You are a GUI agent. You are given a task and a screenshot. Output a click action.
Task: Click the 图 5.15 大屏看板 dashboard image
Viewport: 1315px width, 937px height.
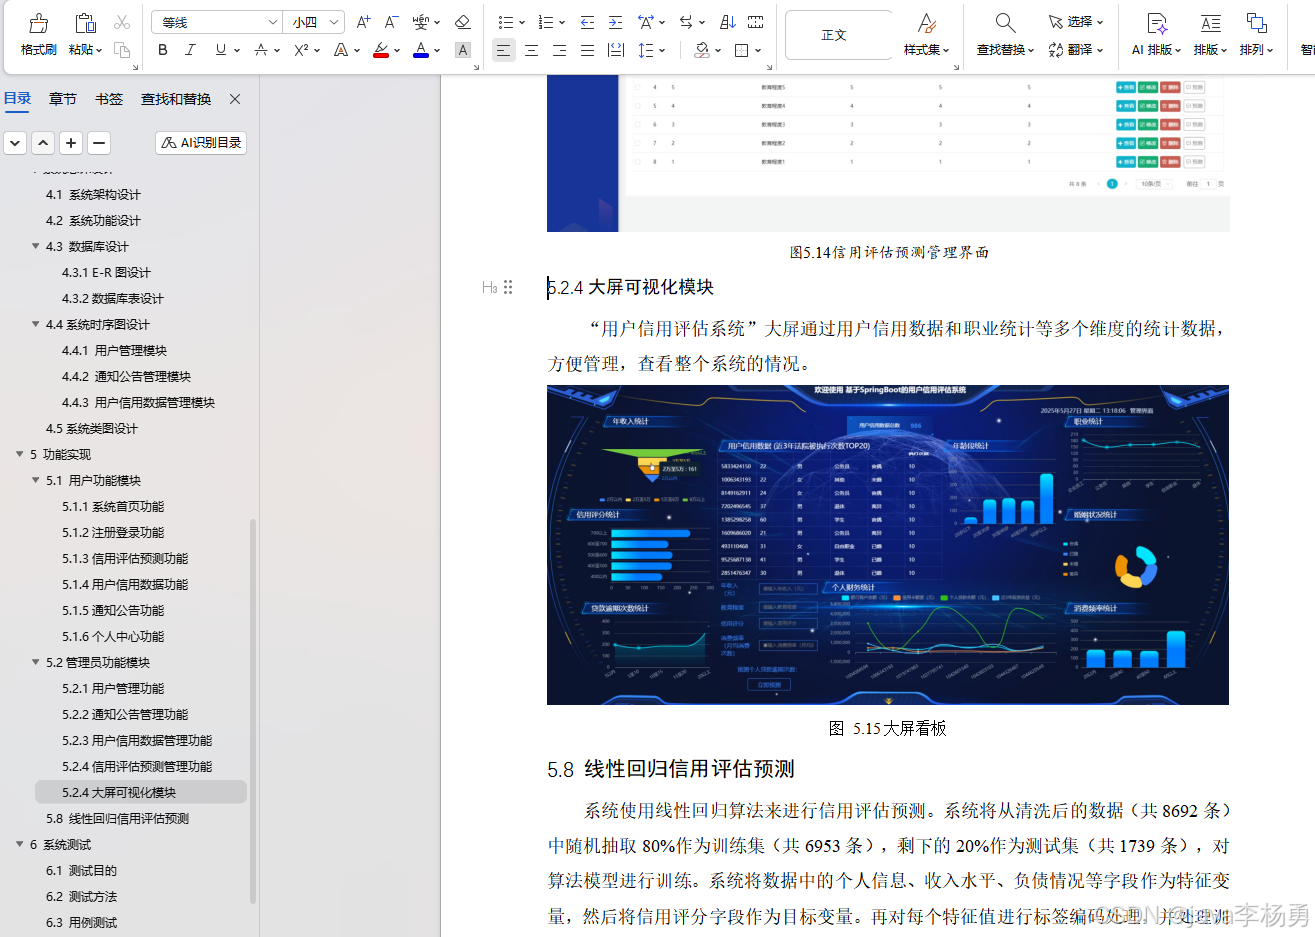(888, 545)
